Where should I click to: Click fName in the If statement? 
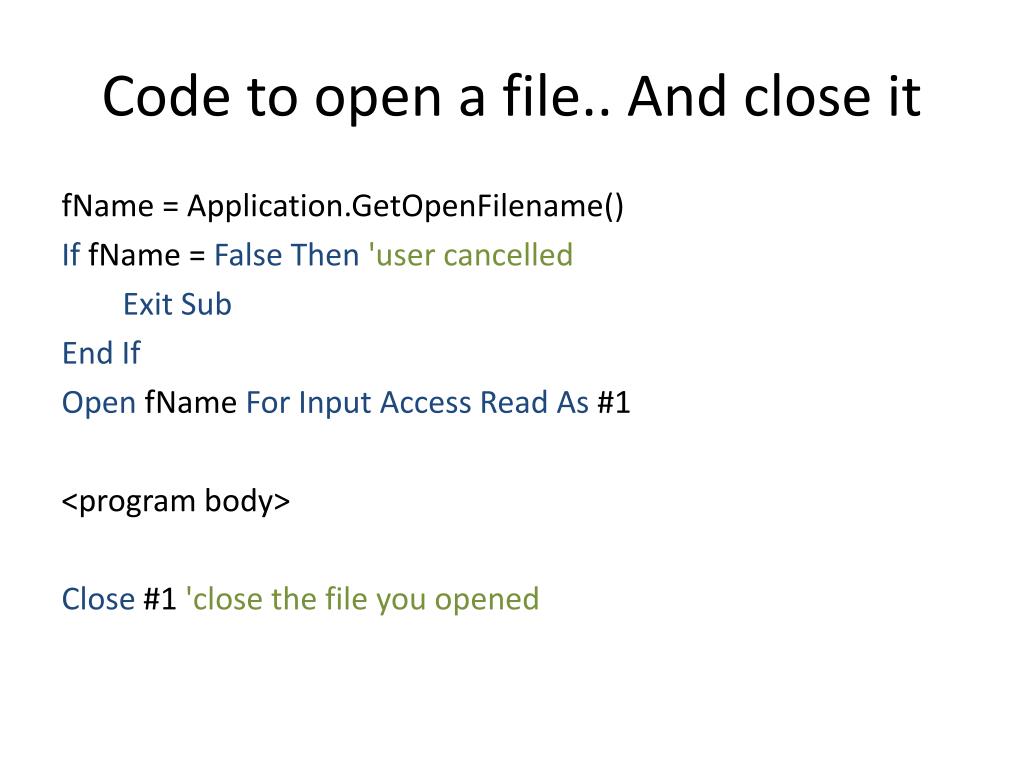pos(134,255)
